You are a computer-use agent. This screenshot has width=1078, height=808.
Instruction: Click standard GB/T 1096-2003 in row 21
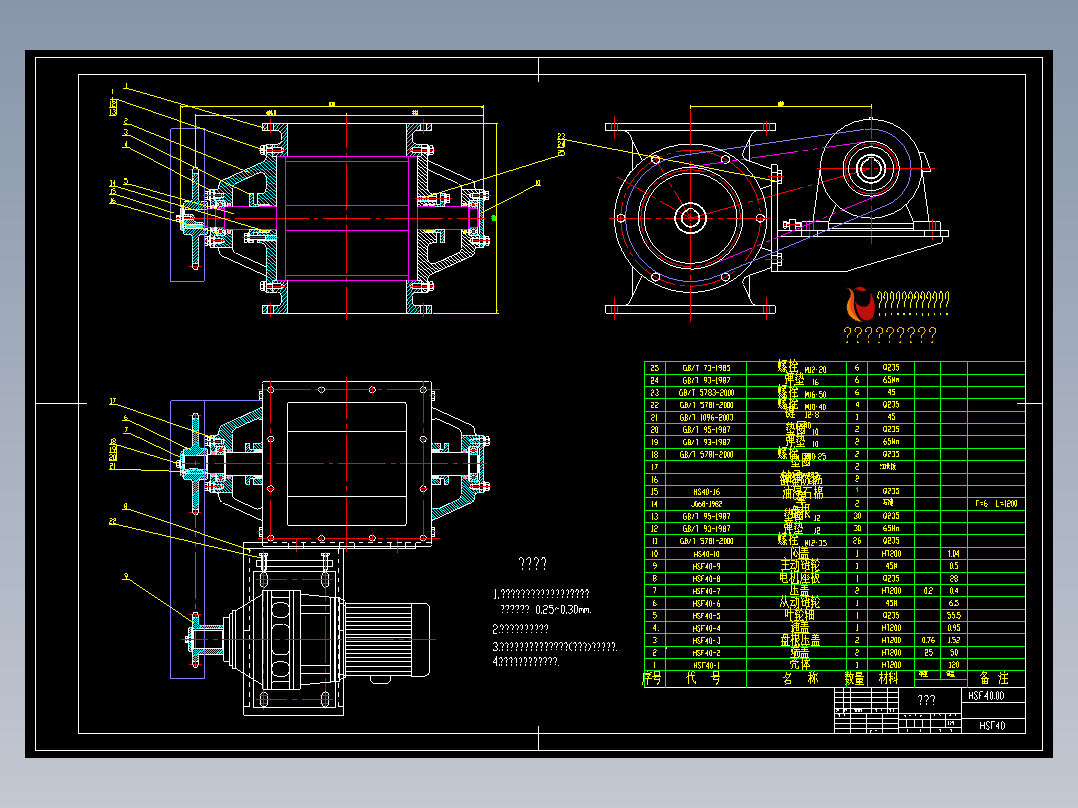[706, 418]
